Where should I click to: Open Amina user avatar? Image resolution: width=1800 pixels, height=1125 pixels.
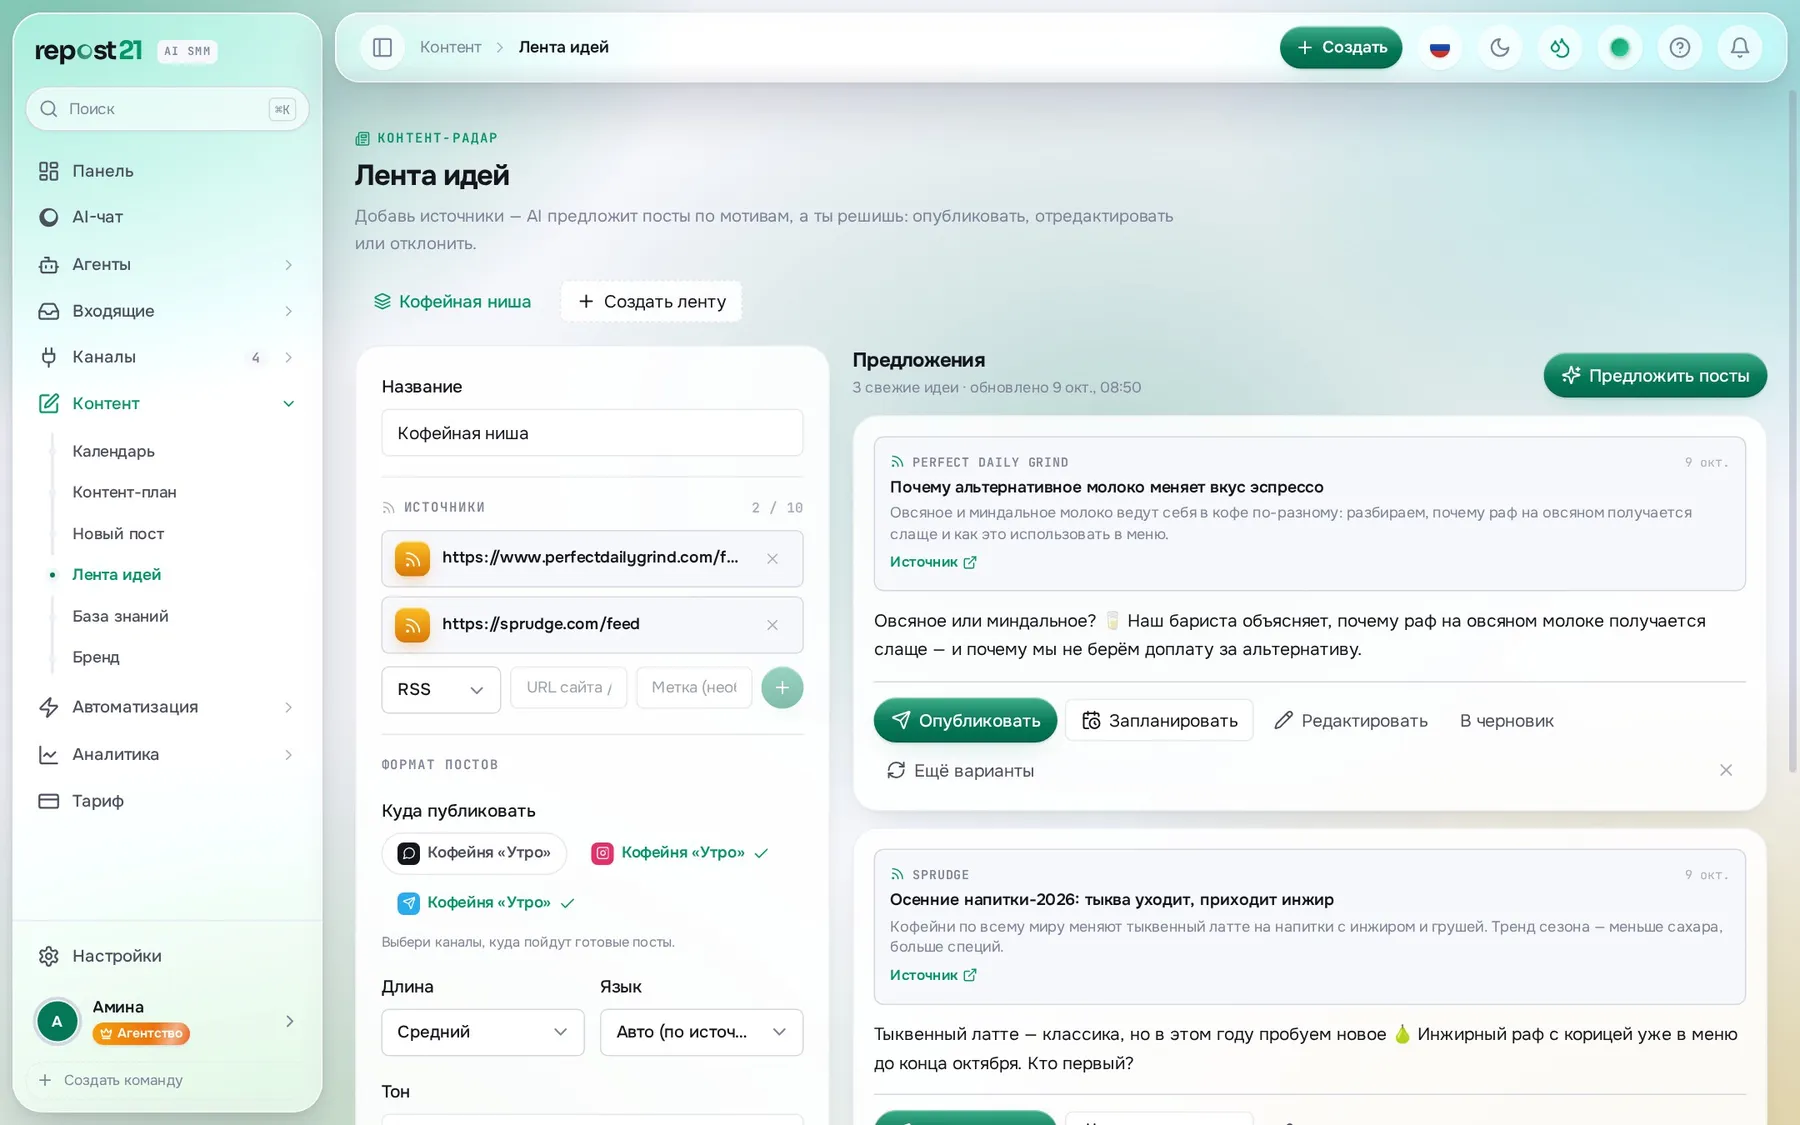(x=57, y=1021)
